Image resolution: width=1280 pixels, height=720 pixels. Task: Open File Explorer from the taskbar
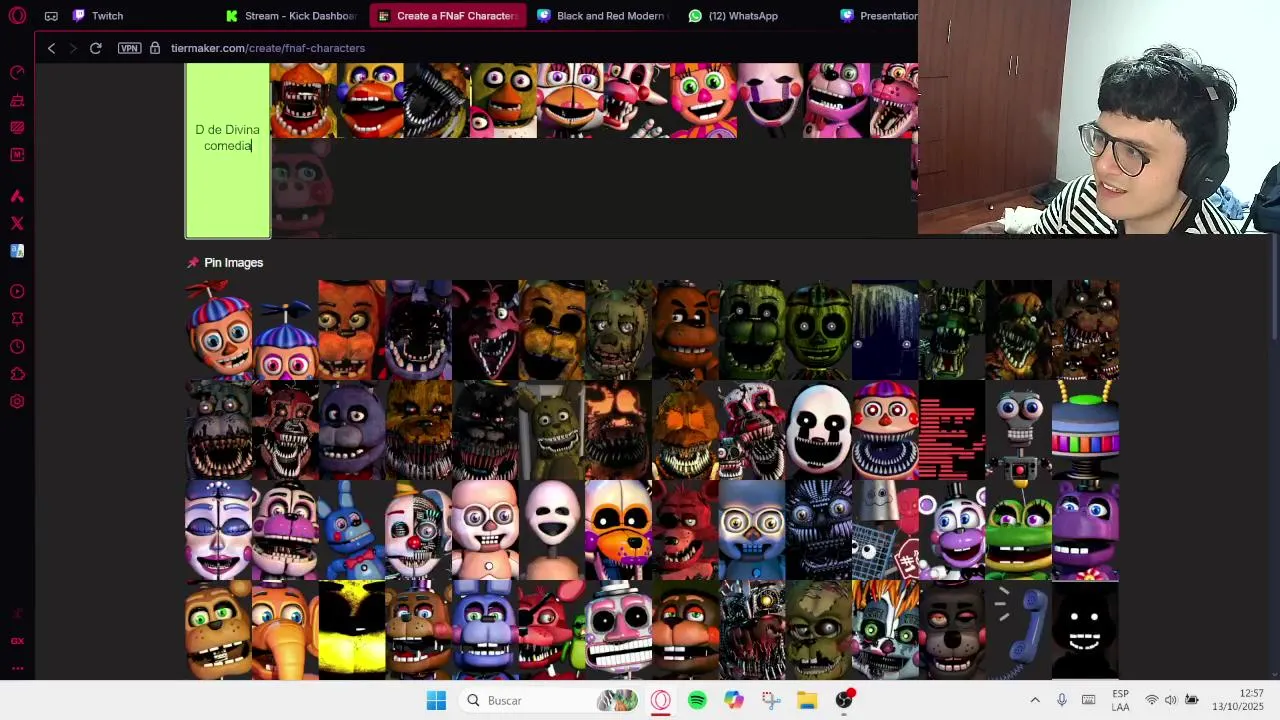807,701
